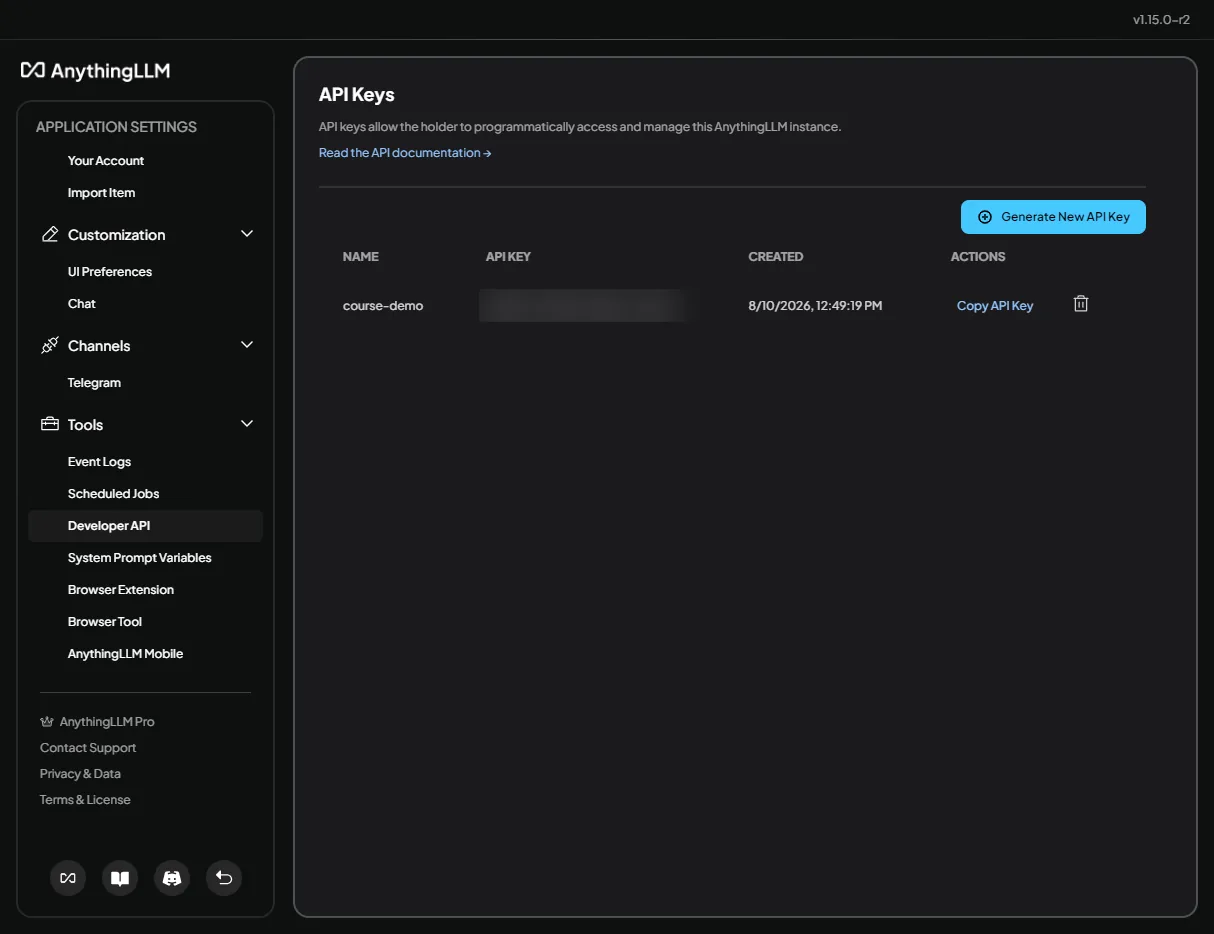
Task: Click the APPLICATION SETTINGS heading
Action: [x=116, y=127]
